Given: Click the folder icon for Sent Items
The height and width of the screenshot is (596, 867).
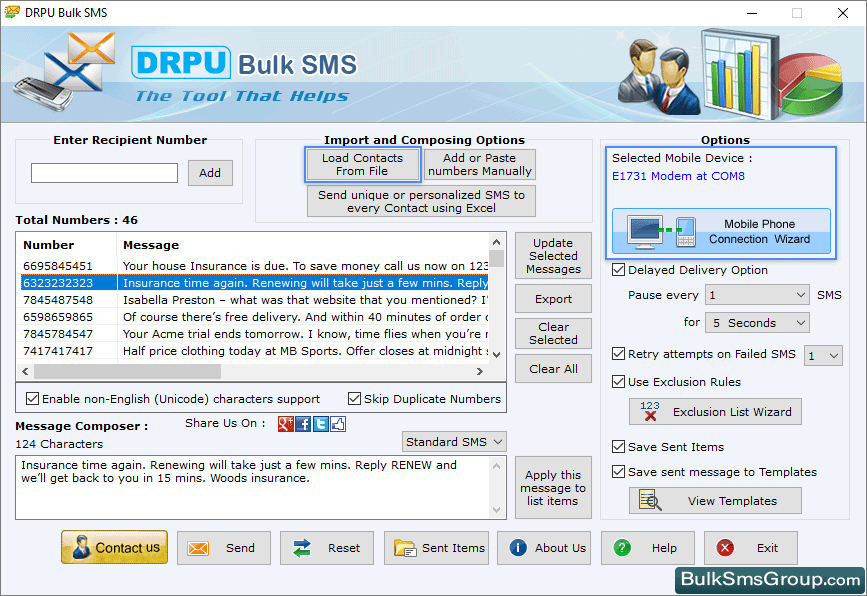Looking at the screenshot, I should coord(405,548).
